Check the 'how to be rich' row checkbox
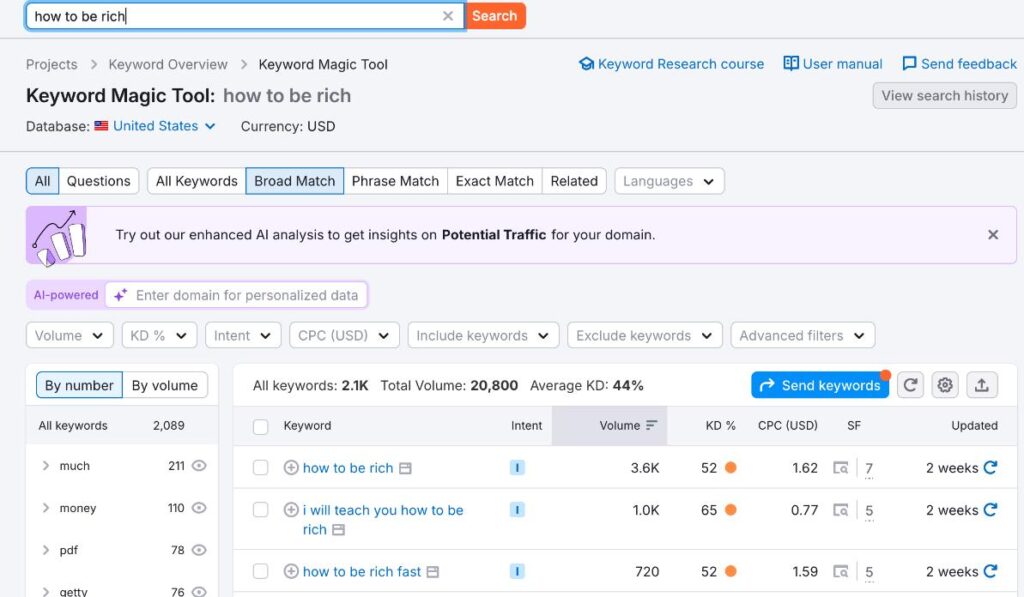Image resolution: width=1024 pixels, height=597 pixels. (261, 468)
